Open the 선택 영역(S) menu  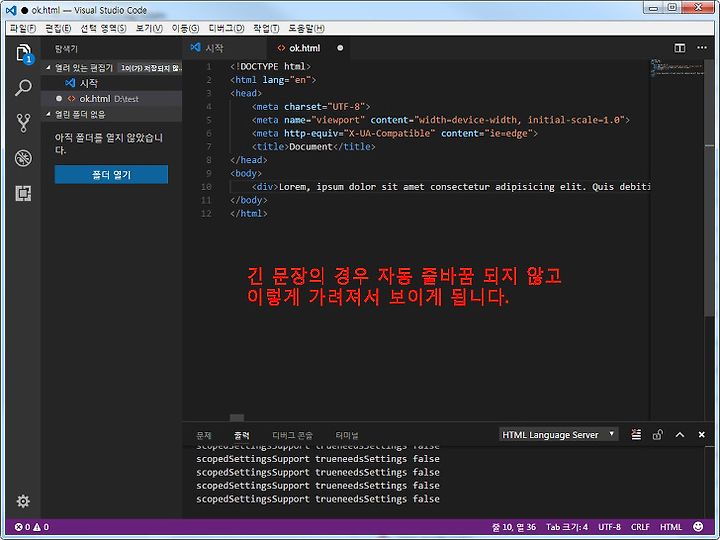coord(103,28)
